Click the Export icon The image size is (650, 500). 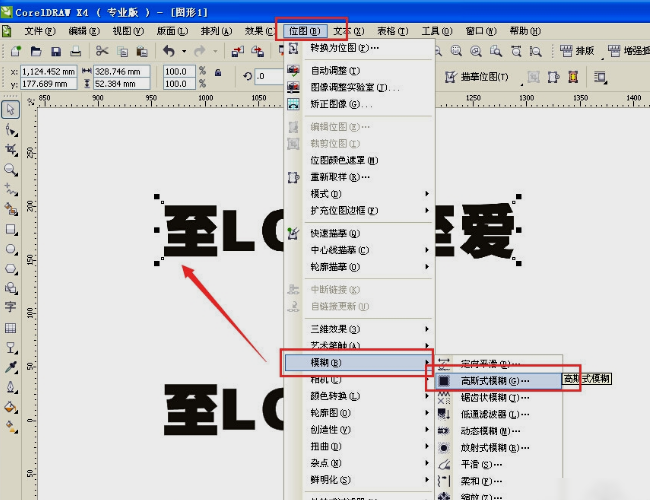pos(257,51)
